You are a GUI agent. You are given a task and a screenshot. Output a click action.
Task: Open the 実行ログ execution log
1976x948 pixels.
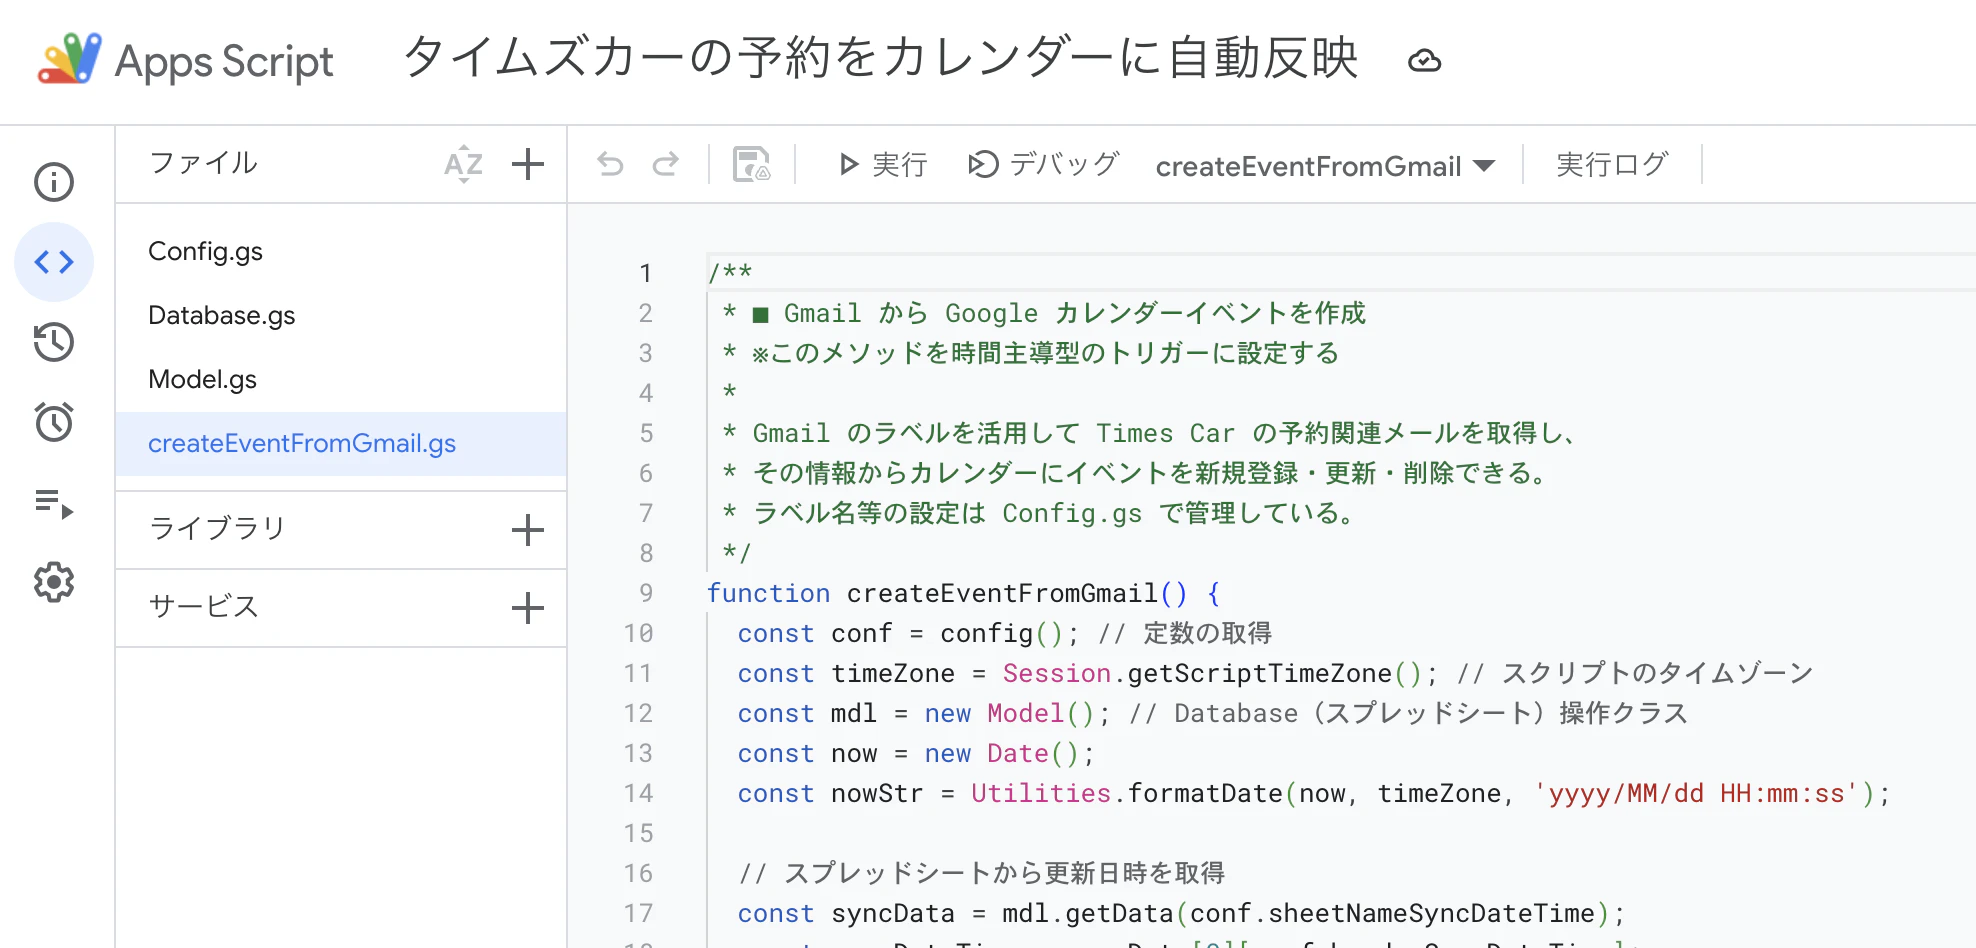1612,164
